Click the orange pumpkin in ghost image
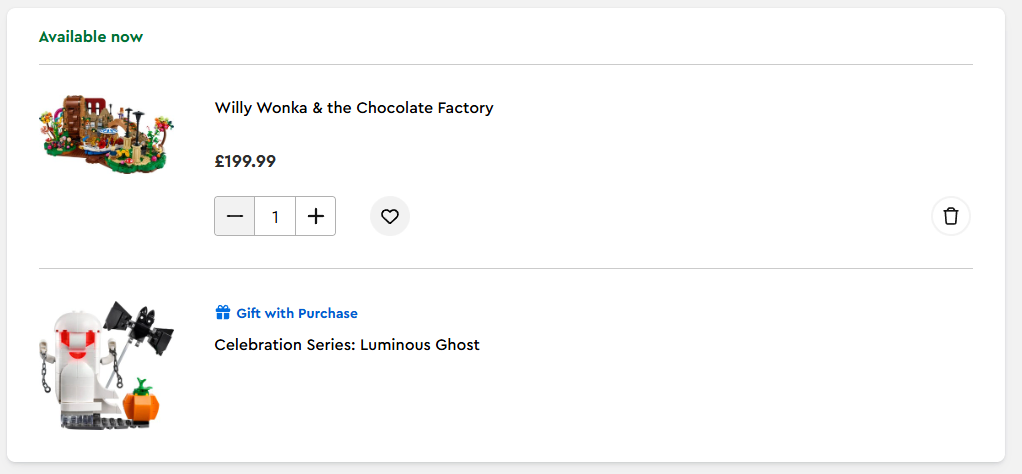The width and height of the screenshot is (1022, 474). (142, 402)
